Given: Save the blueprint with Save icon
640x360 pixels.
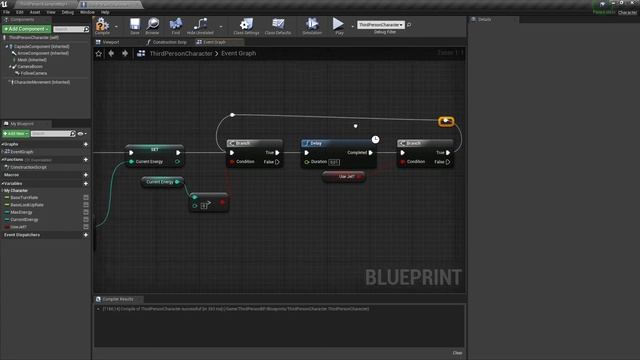Looking at the screenshot, I should [135, 26].
